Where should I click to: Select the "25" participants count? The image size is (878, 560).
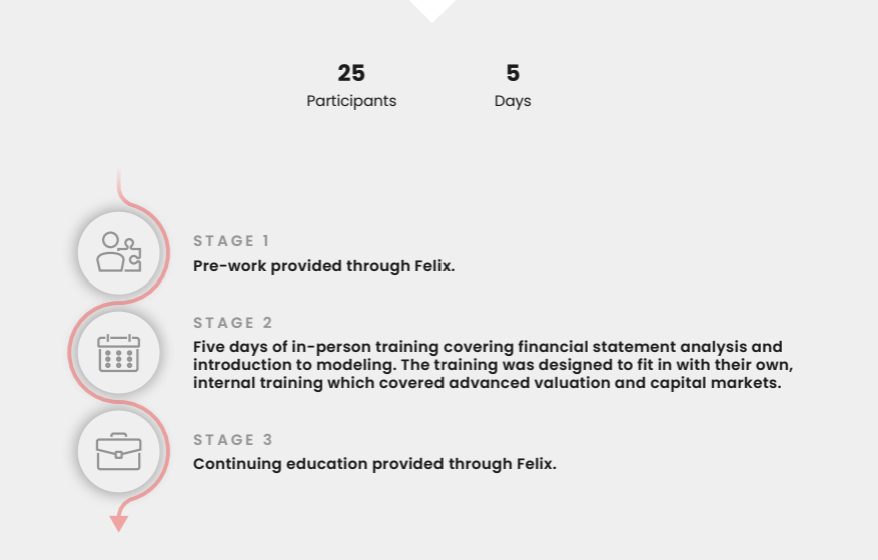(x=351, y=73)
